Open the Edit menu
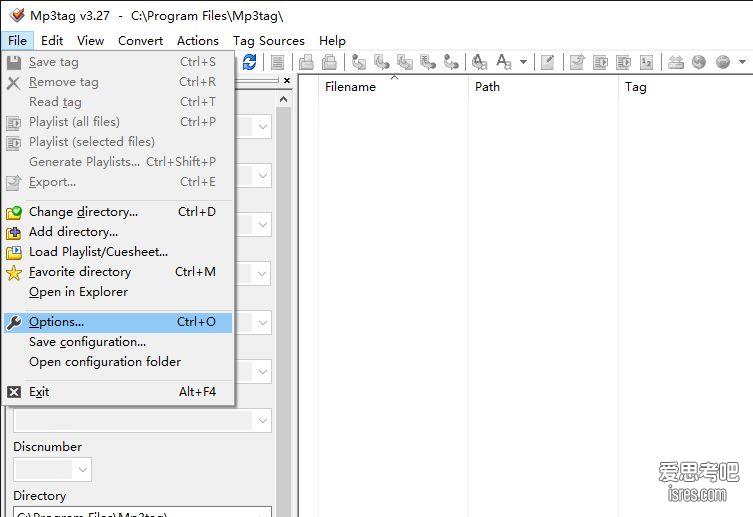This screenshot has width=753, height=517. tap(52, 41)
